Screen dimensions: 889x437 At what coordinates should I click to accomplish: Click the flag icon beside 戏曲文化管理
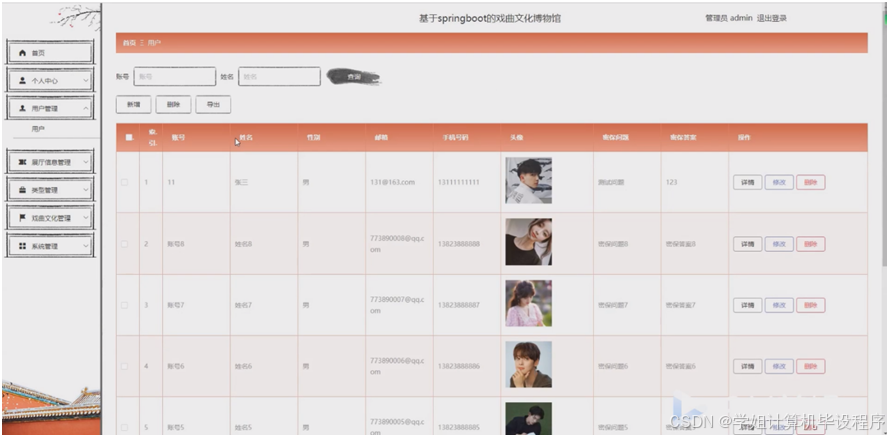pyautogui.click(x=23, y=218)
